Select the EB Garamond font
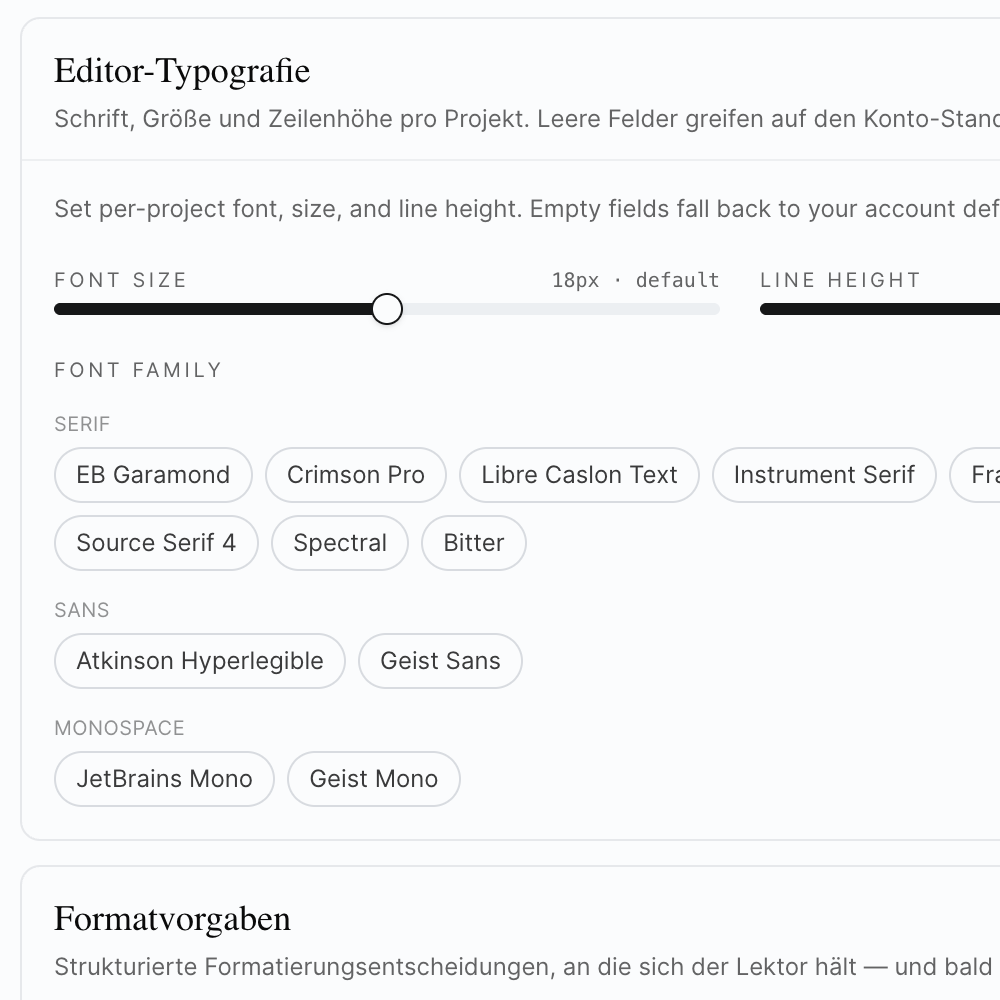Screen dimensions: 1000x1000 point(153,475)
